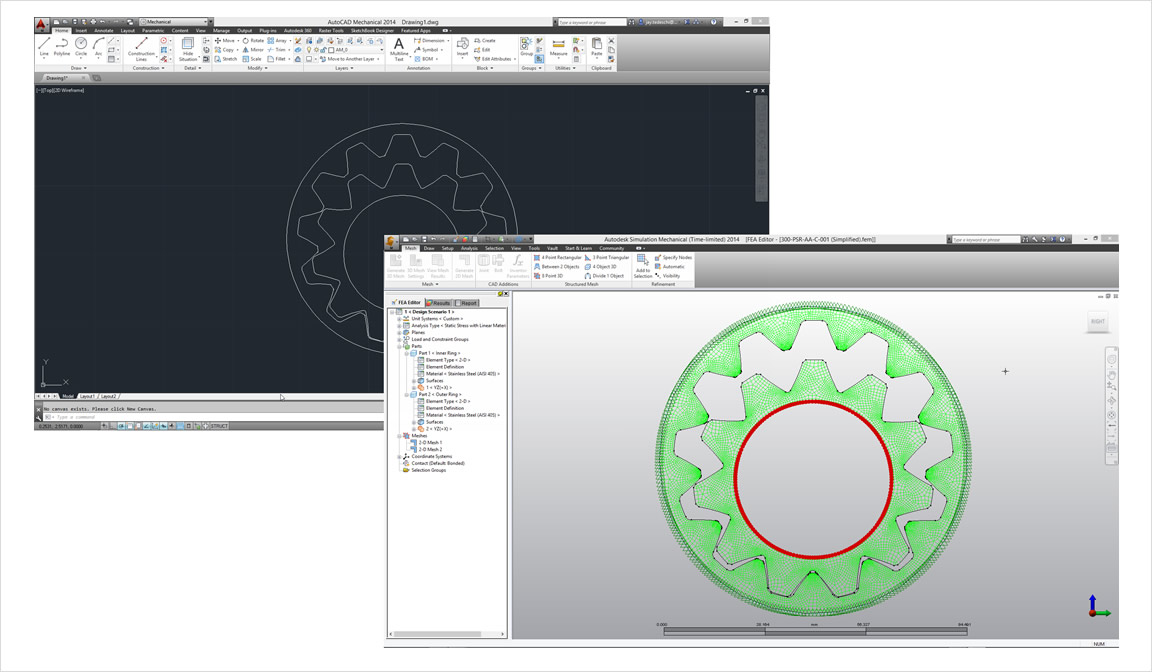Click Specify Nodes refinement tool
Viewport: 1152px width, 672px height.
pyautogui.click(x=673, y=258)
